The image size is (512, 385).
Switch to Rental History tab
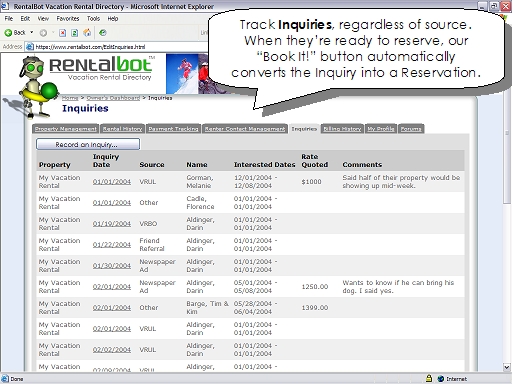122,129
